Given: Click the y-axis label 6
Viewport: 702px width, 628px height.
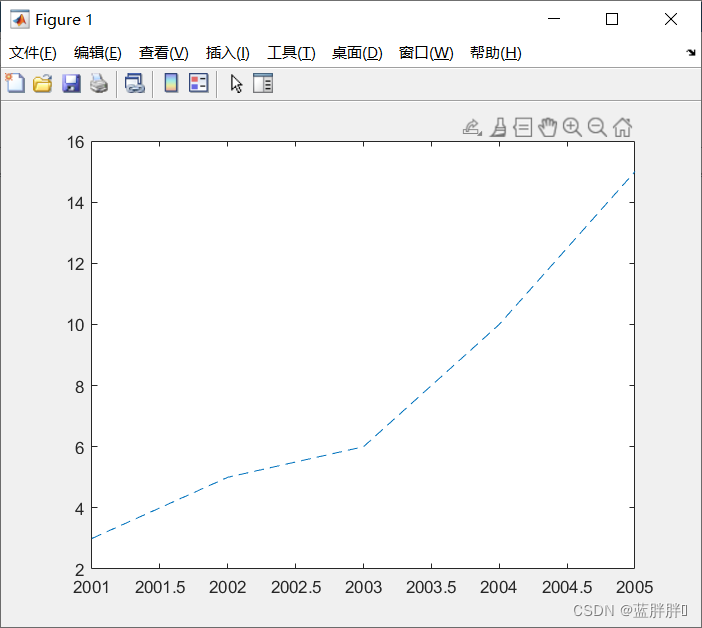Looking at the screenshot, I should pyautogui.click(x=79, y=448).
